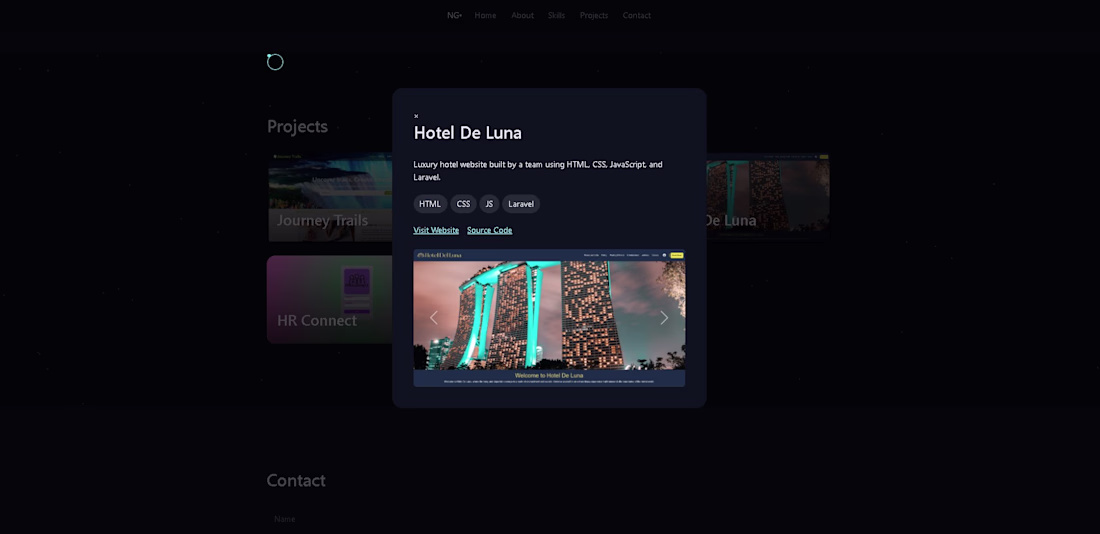The width and height of the screenshot is (1100, 534).
Task: Close the Hotel De Luna modal
Action: (x=416, y=116)
